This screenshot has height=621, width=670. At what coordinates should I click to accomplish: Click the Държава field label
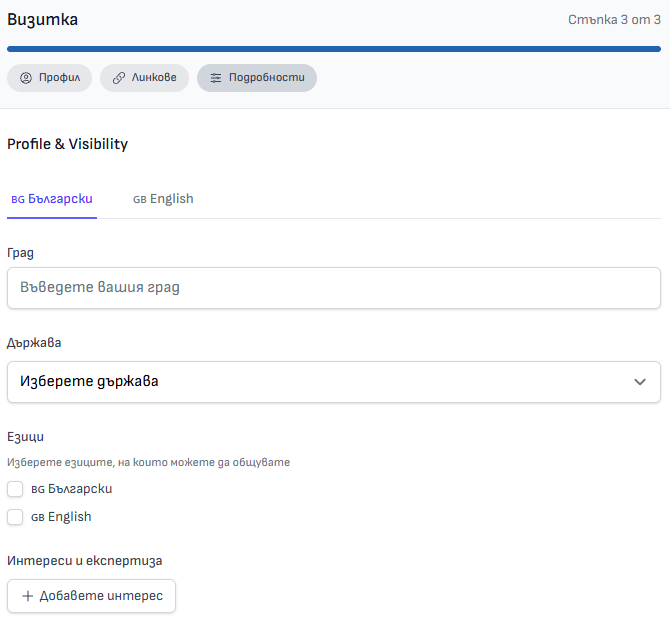point(34,343)
